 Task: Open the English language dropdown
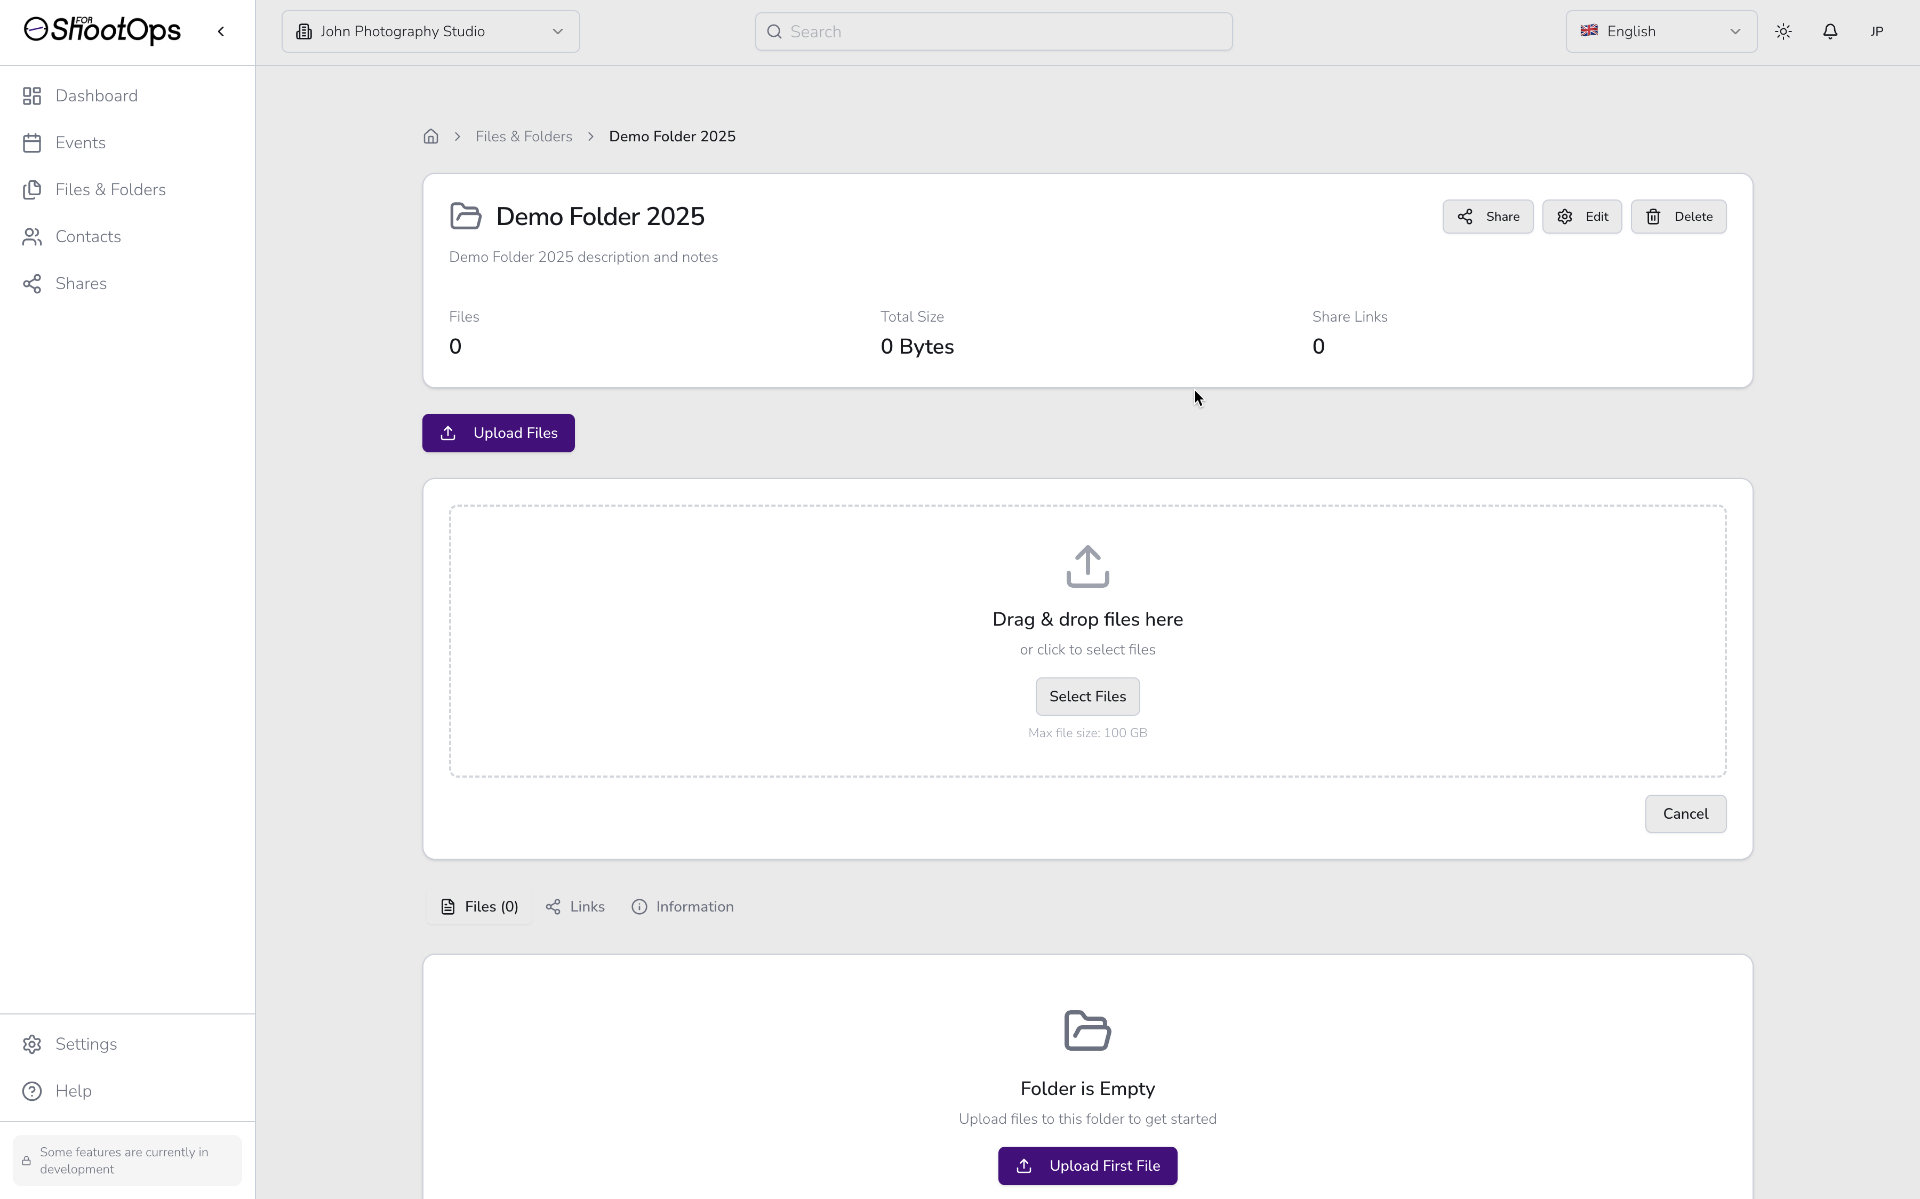1660,32
